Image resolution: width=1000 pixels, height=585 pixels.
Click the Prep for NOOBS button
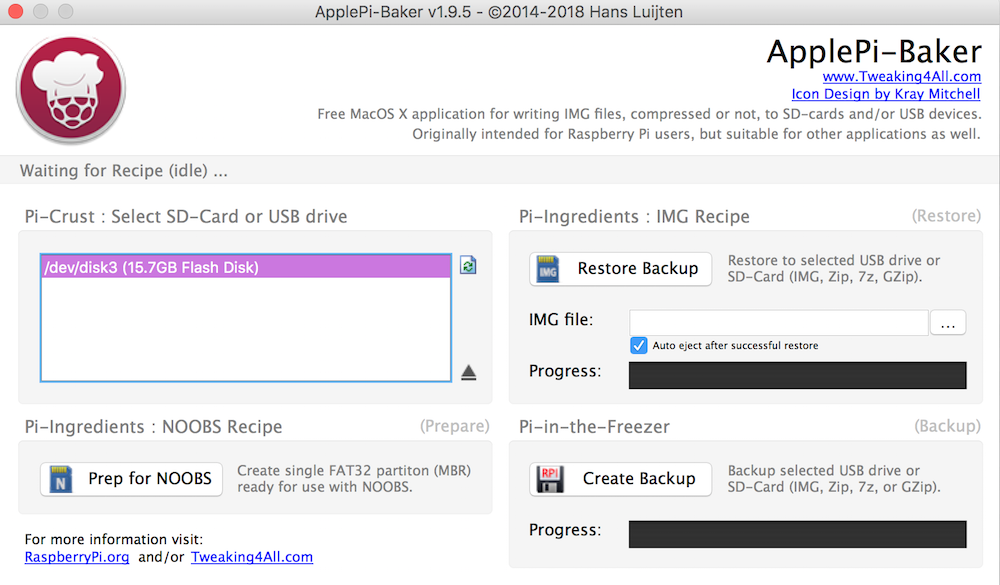(131, 479)
